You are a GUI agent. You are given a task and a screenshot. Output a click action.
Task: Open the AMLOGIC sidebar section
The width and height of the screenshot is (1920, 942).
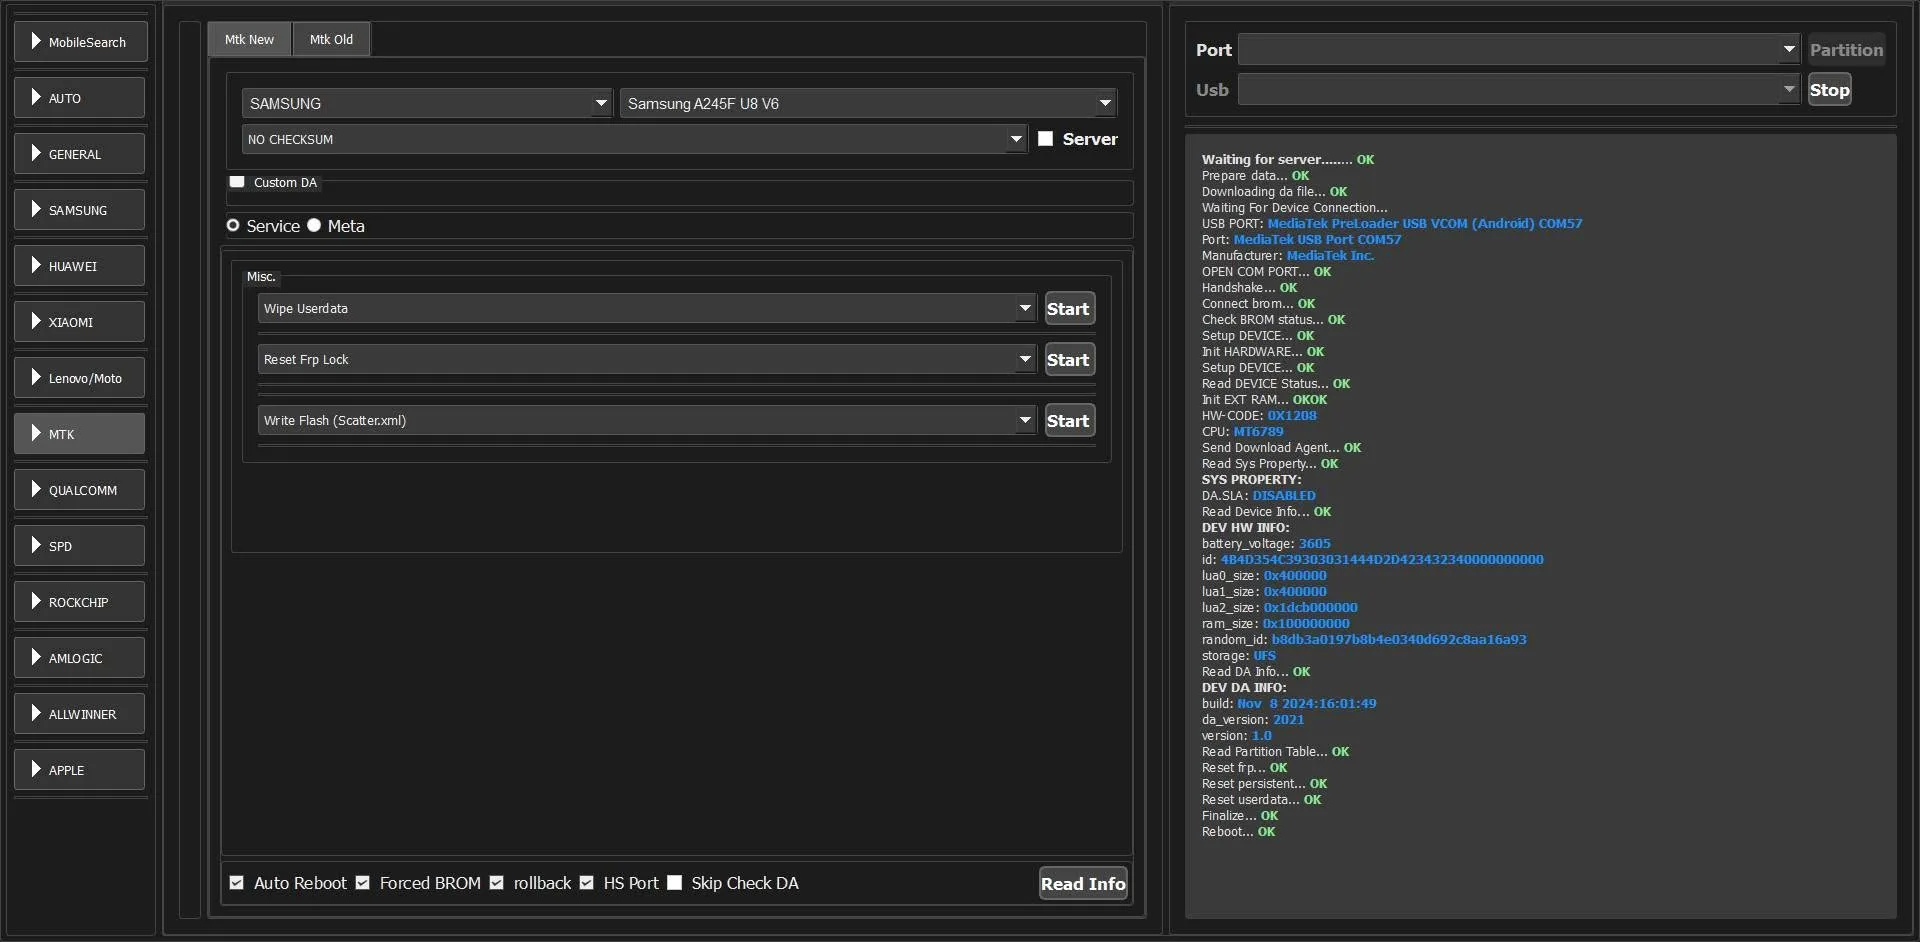(x=80, y=658)
